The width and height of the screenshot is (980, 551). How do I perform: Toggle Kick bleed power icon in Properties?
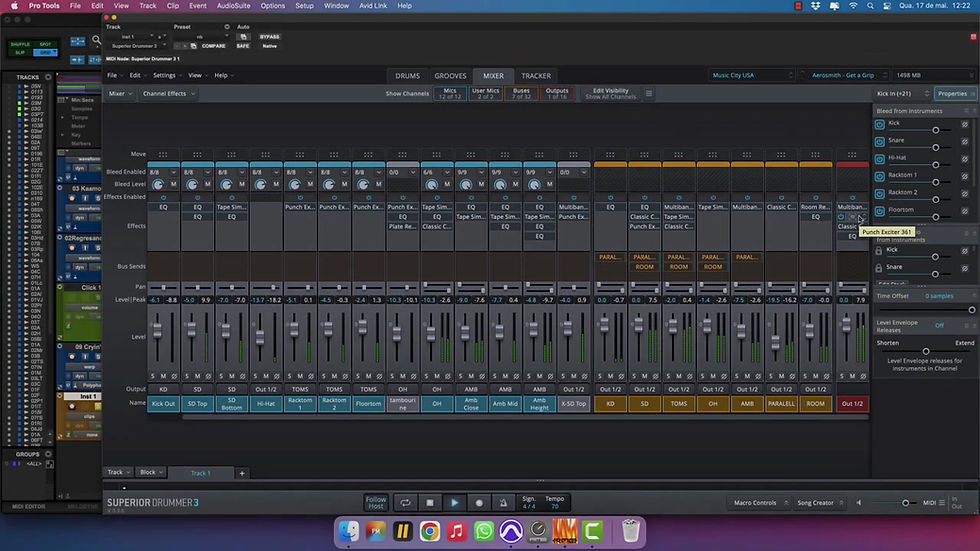[879, 124]
